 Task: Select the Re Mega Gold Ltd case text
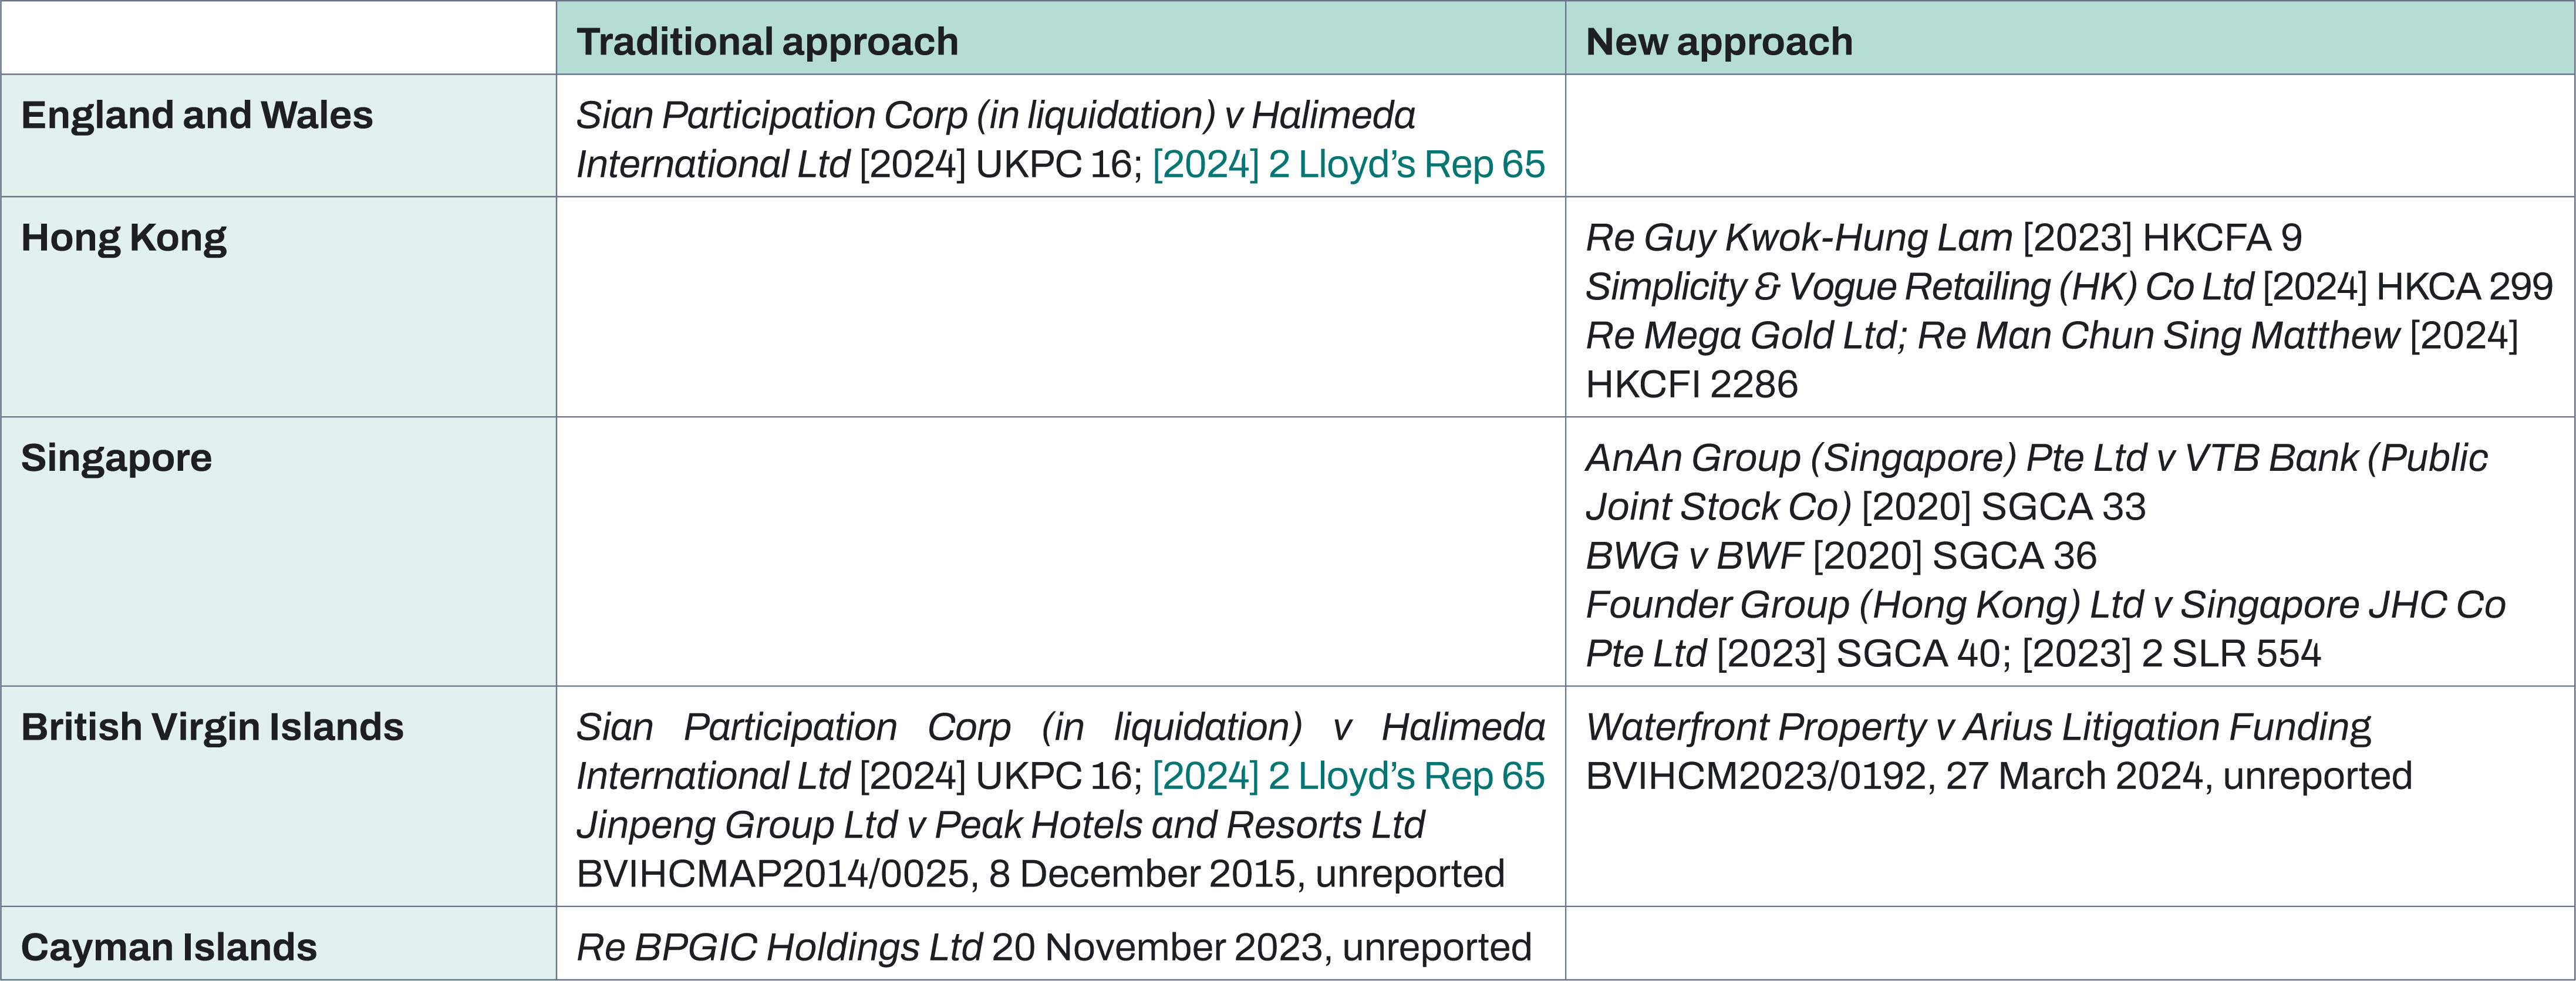(x=2052, y=360)
